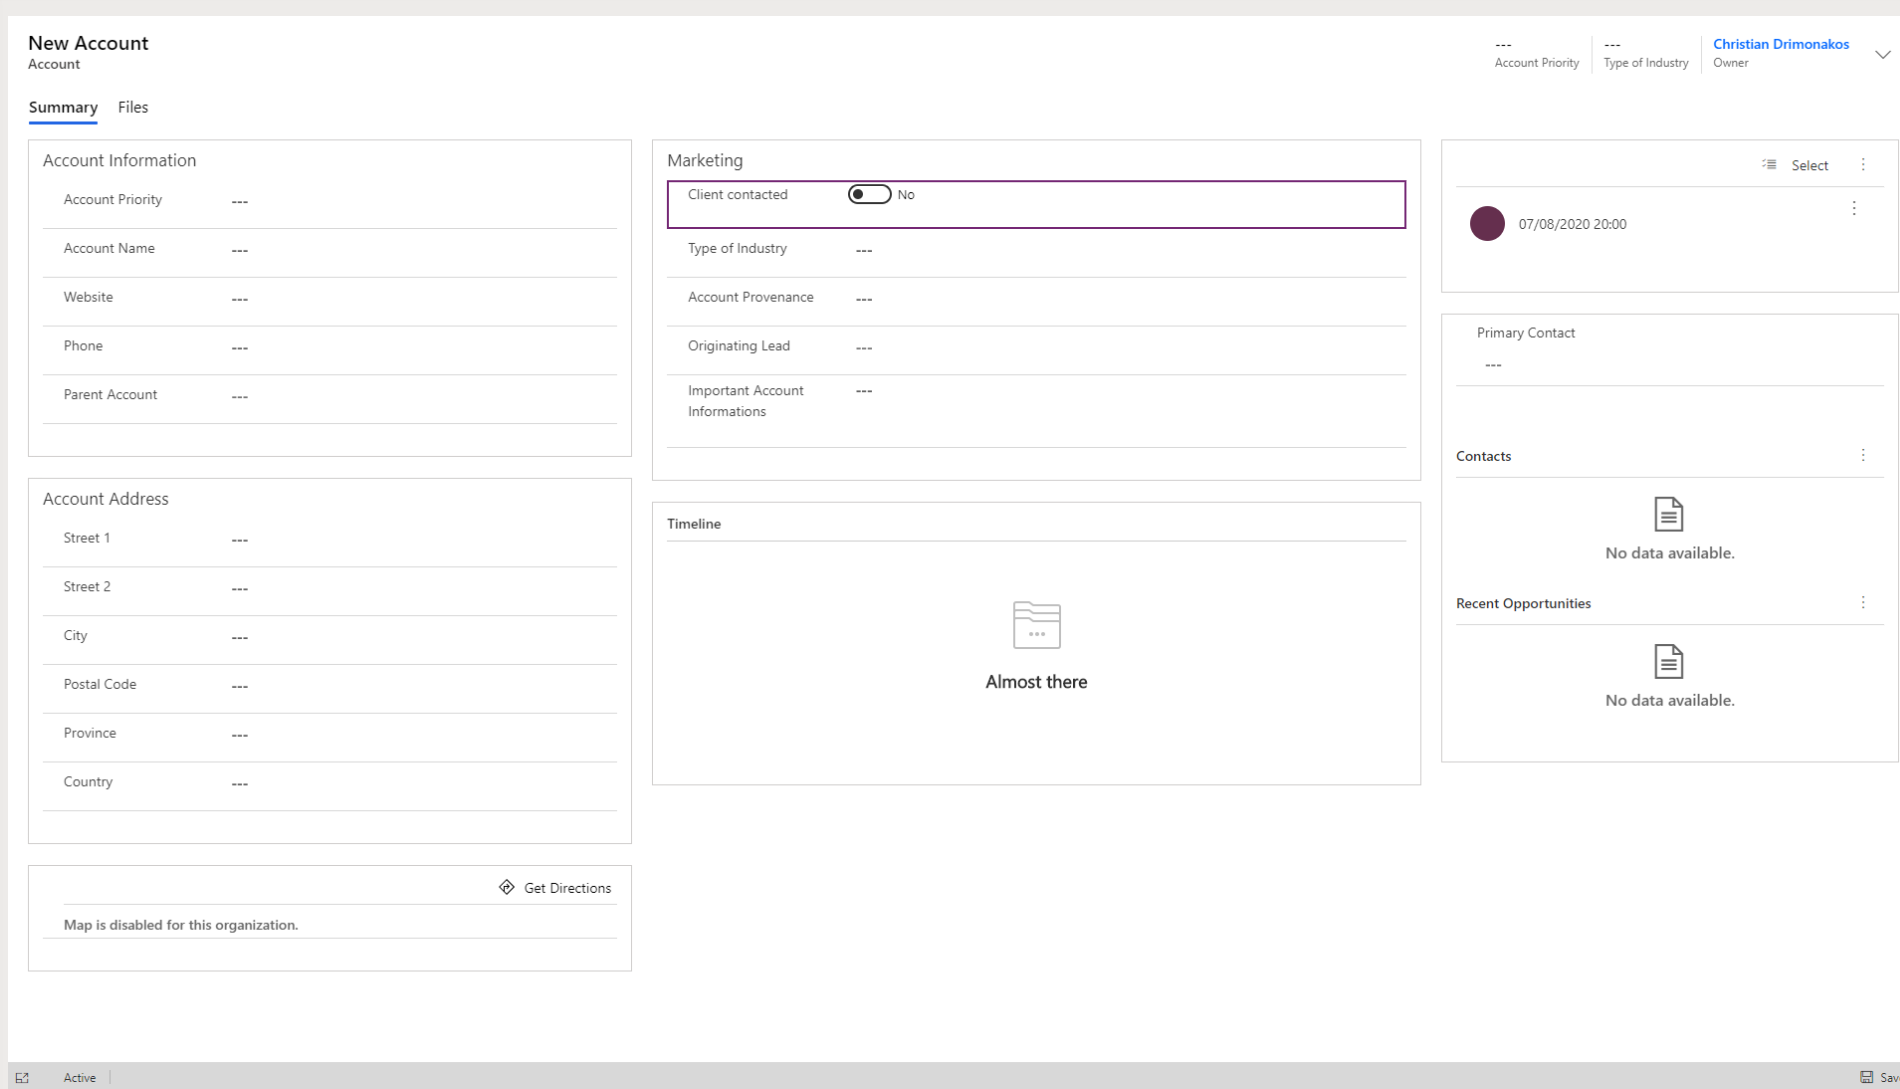This screenshot has width=1900, height=1089.
Task: Click the Almost there message
Action: click(1036, 682)
